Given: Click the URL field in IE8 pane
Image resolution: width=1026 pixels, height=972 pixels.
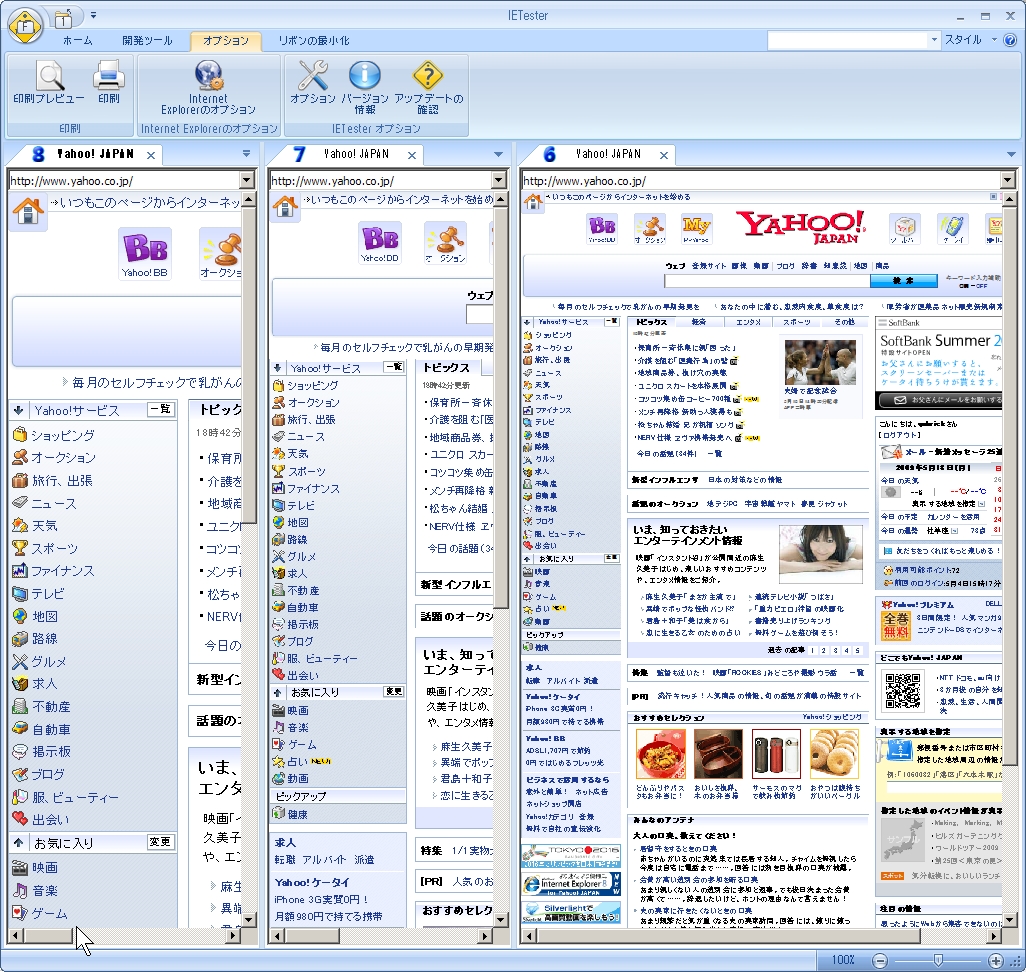Looking at the screenshot, I should pos(124,181).
